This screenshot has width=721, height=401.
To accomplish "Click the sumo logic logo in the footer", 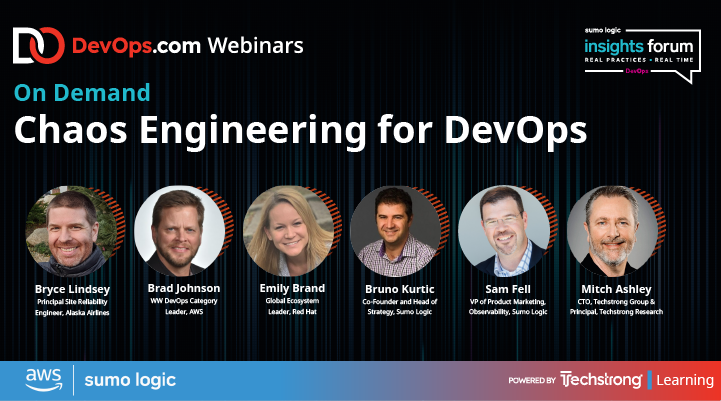I will pos(130,380).
